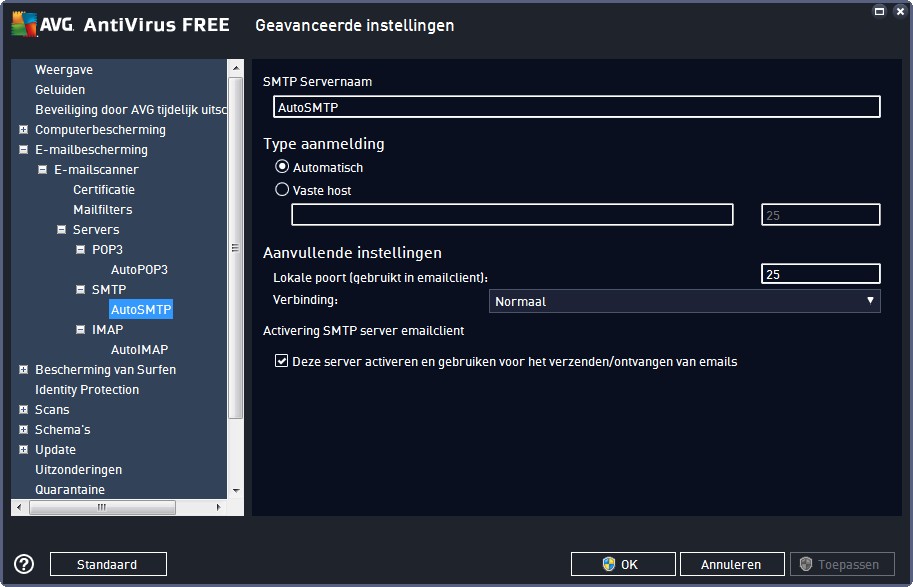Collapse the POP3 tree node
The width and height of the screenshot is (913, 587).
coord(80,249)
